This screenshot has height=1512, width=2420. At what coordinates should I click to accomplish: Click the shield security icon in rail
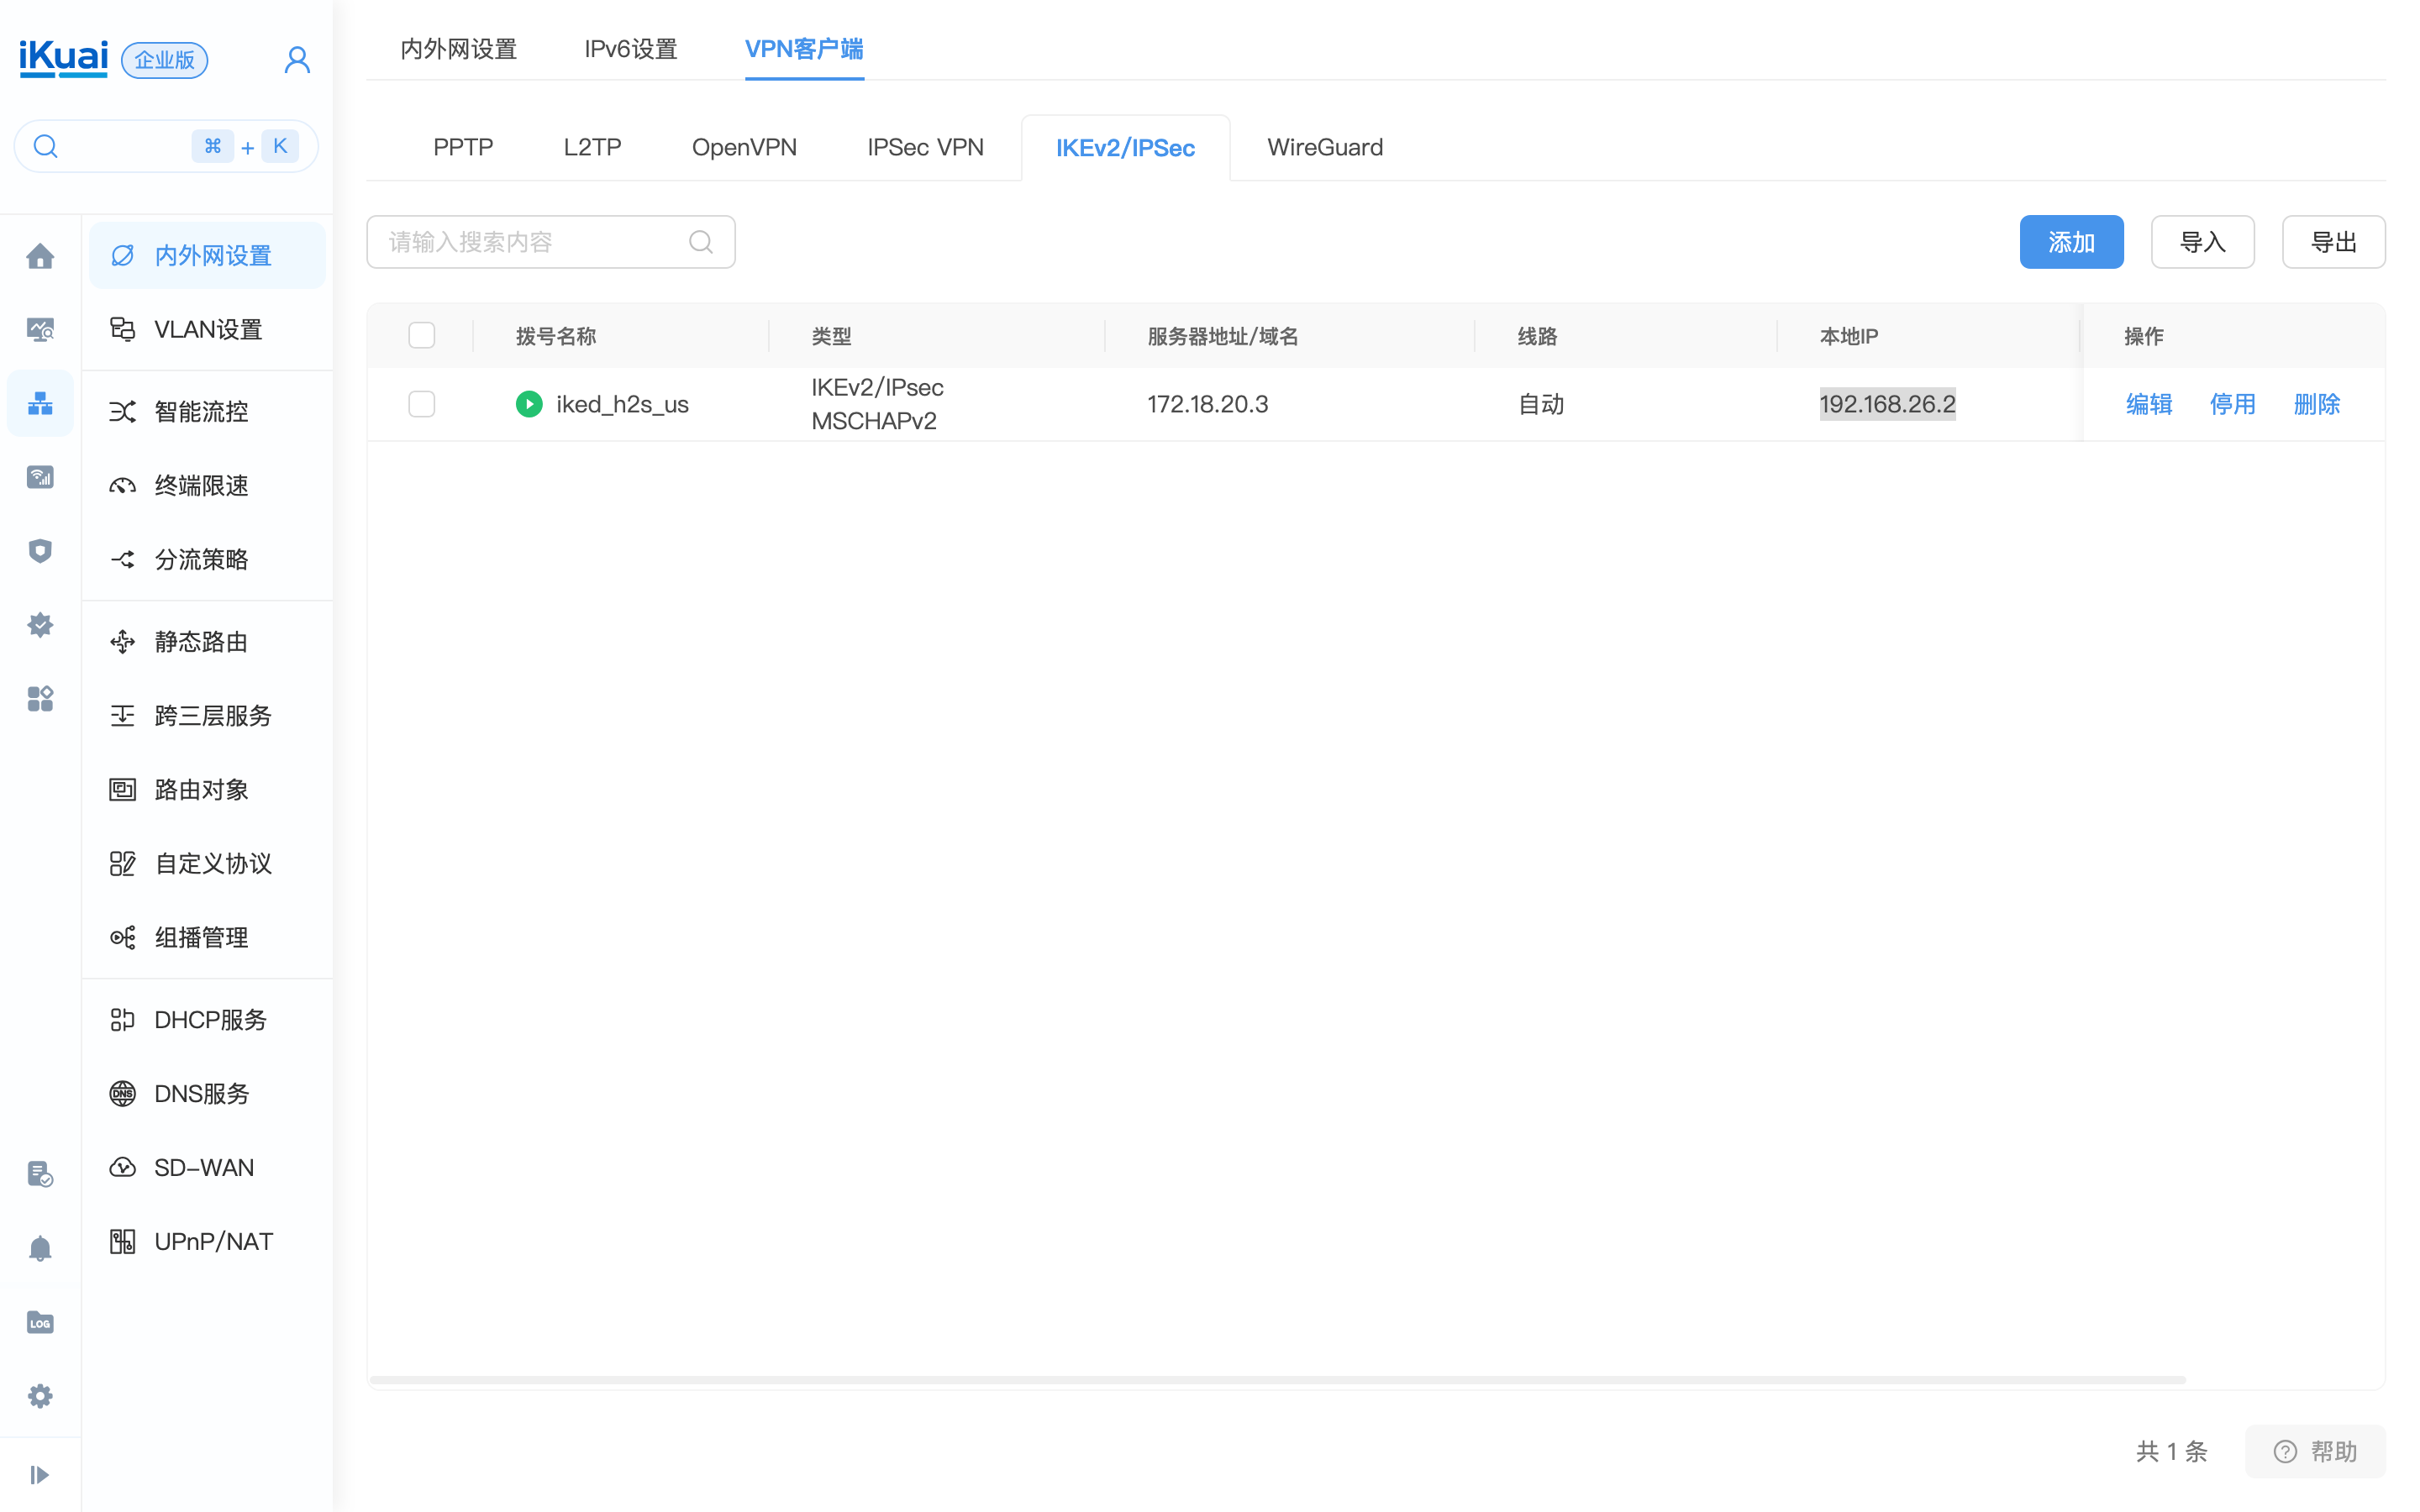[40, 551]
